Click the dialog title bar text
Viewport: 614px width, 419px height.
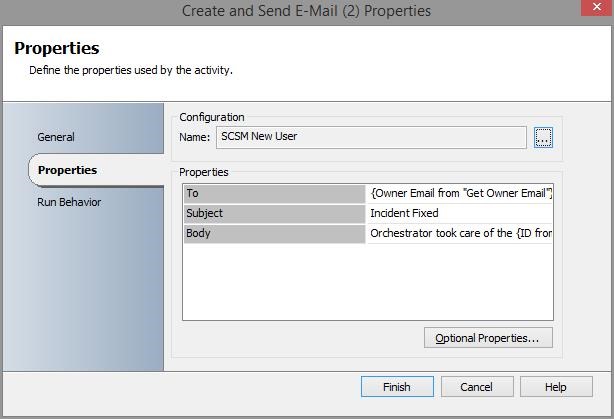click(x=307, y=11)
